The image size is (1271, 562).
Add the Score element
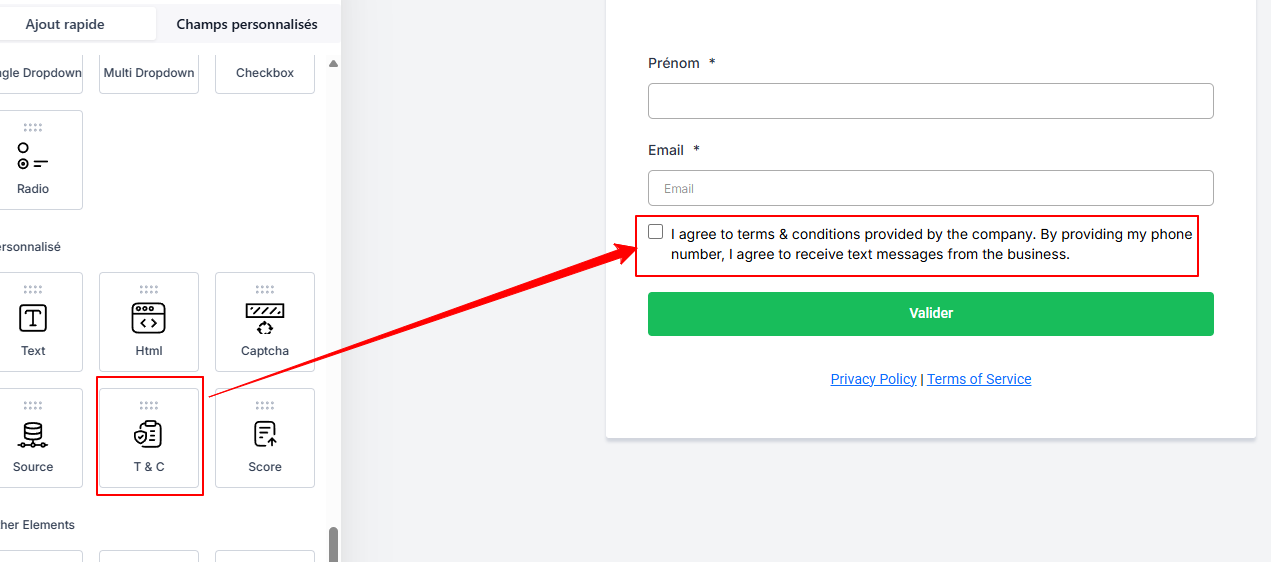click(x=265, y=438)
